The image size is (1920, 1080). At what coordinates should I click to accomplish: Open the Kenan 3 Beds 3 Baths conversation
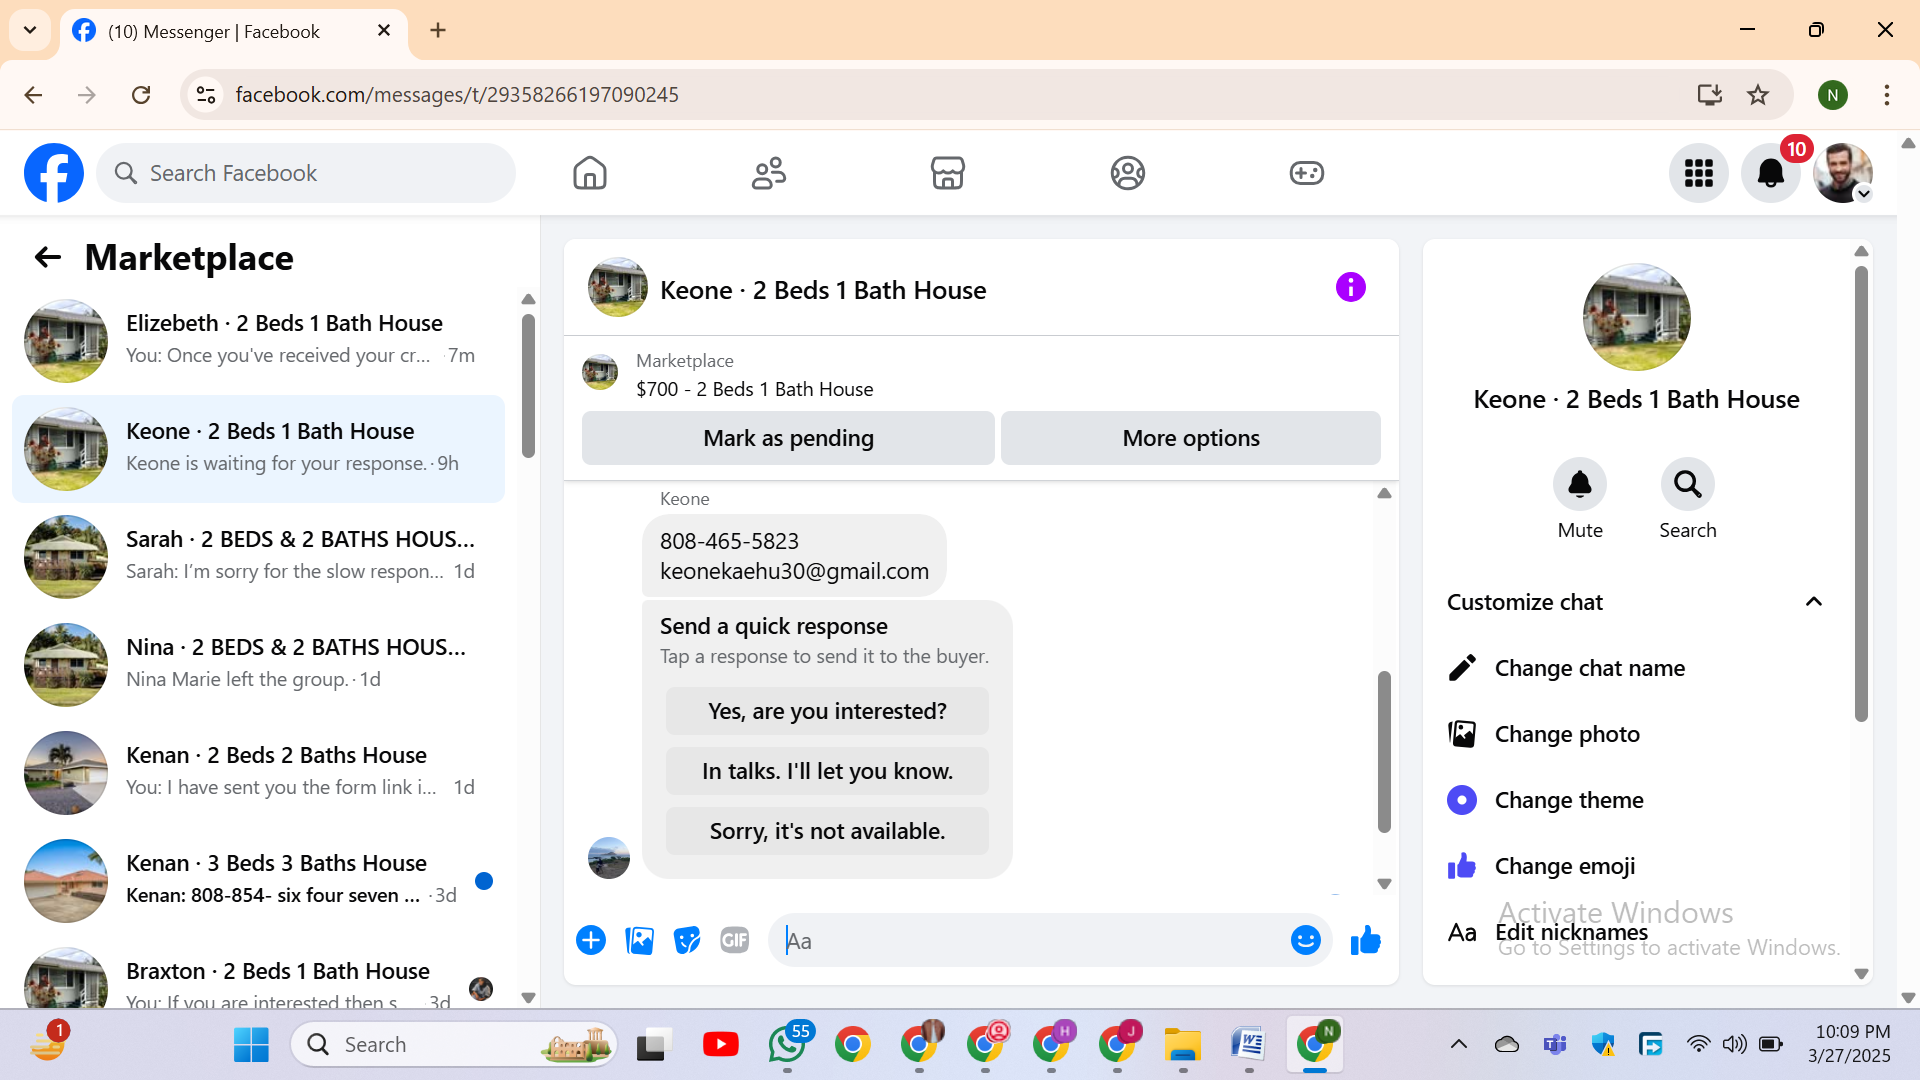coord(258,880)
